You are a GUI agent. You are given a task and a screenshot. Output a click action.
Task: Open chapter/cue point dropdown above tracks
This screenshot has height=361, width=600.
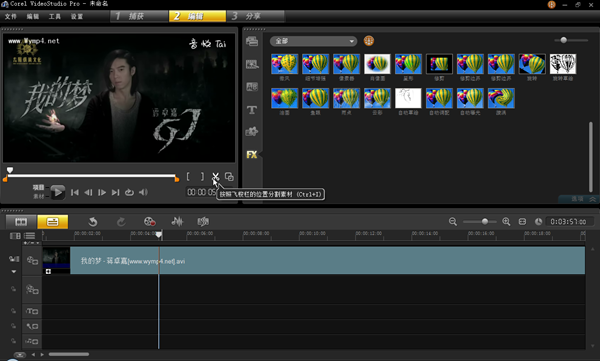(x=31, y=243)
